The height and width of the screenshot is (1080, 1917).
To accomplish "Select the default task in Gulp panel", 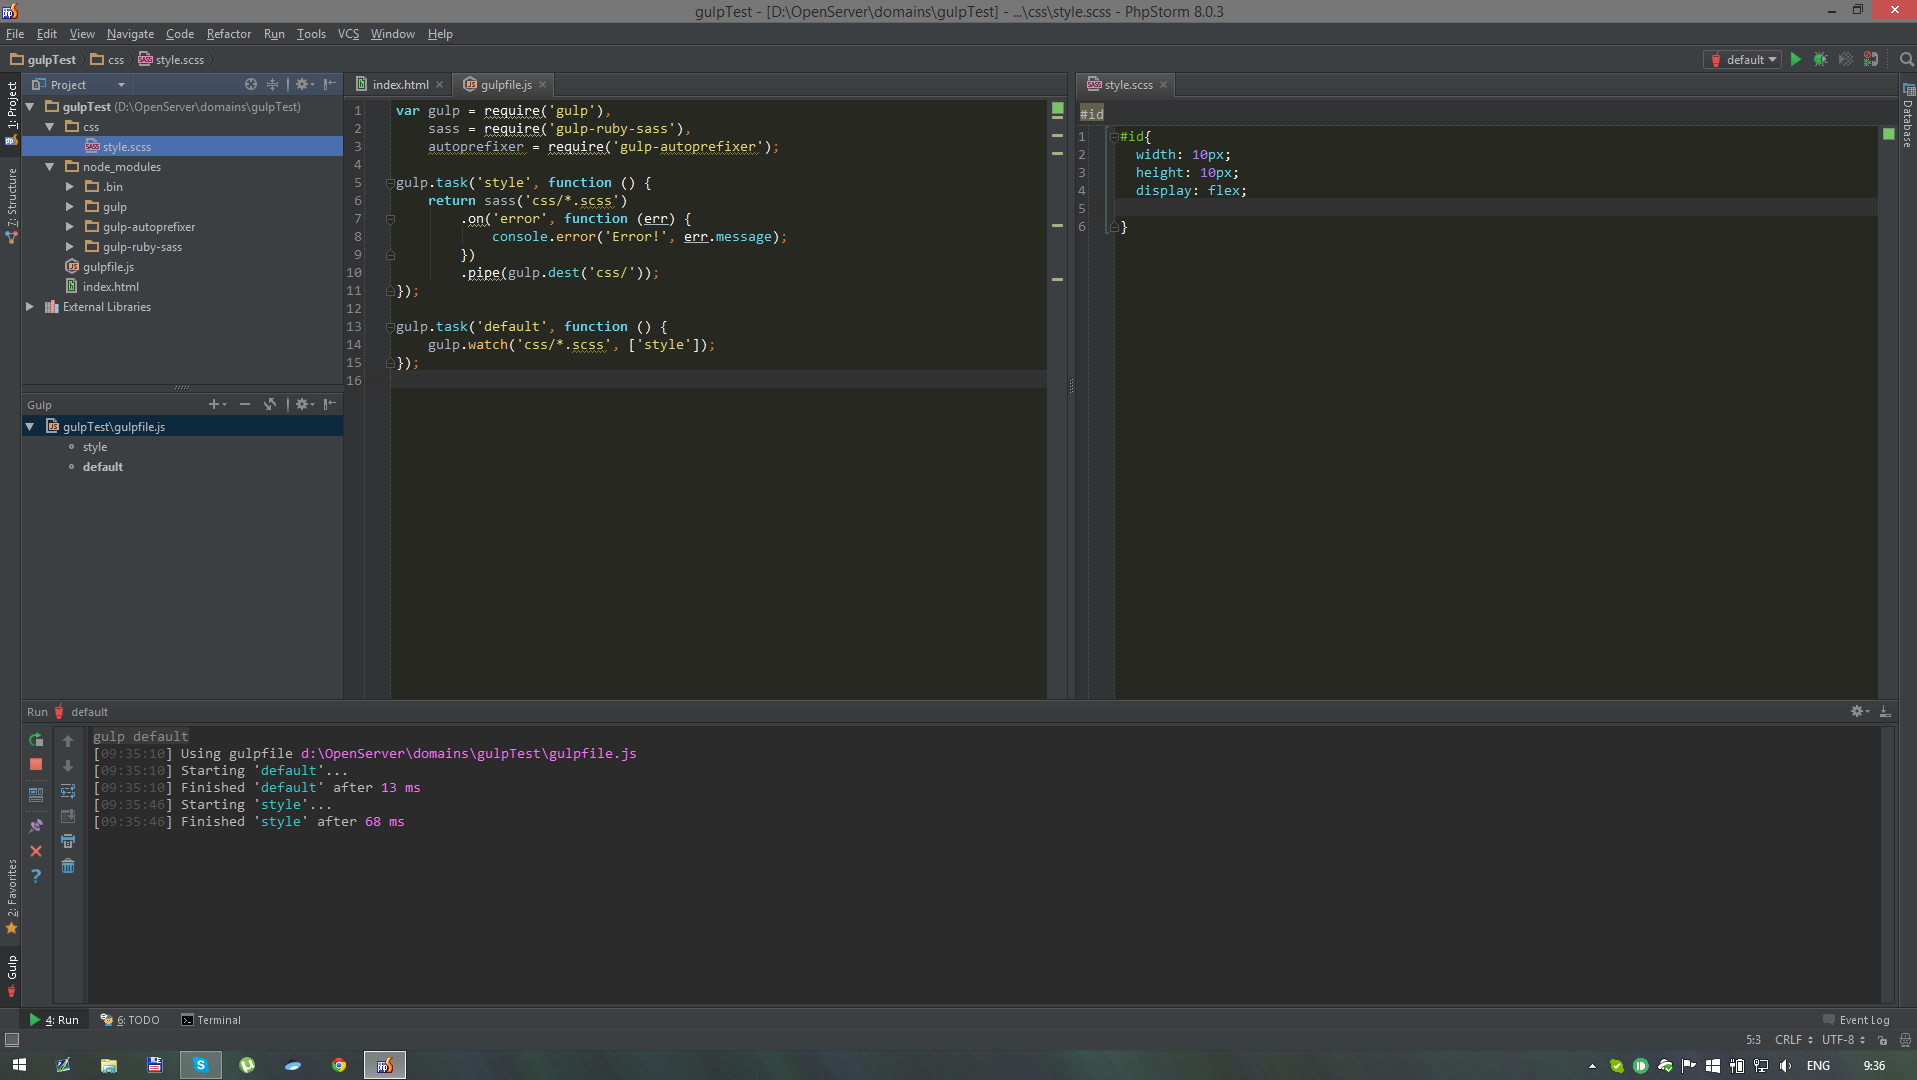I will [x=103, y=467].
